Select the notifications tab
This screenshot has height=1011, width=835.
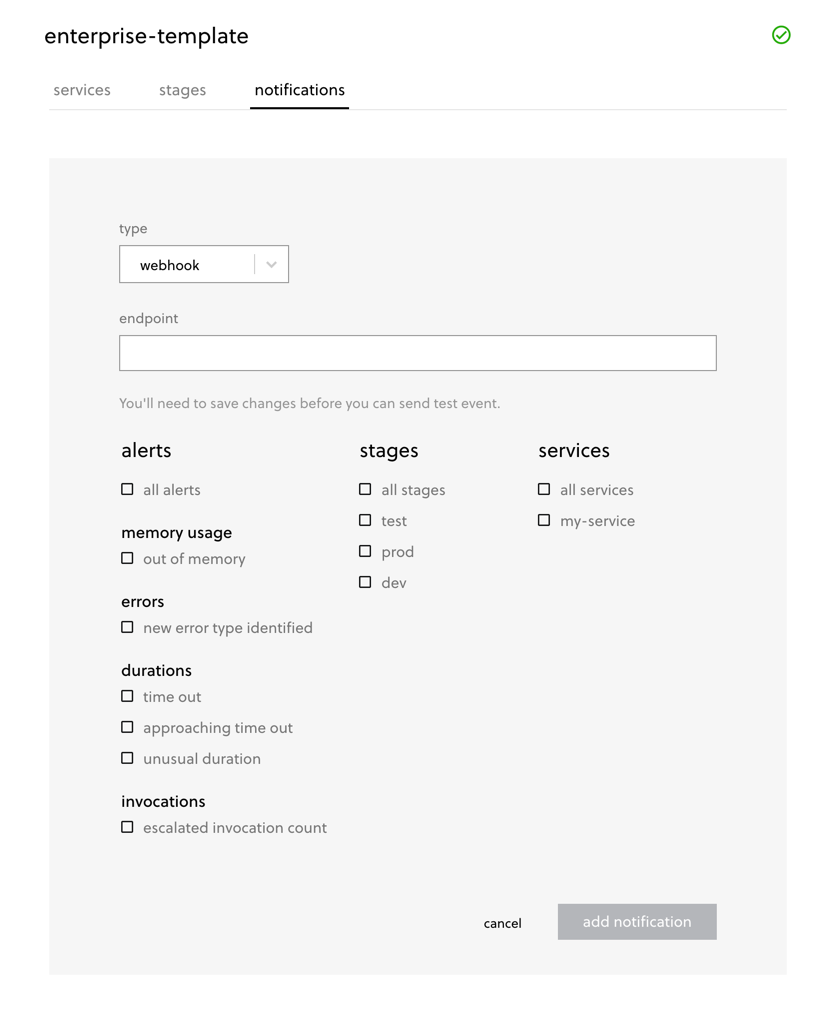pos(299,90)
